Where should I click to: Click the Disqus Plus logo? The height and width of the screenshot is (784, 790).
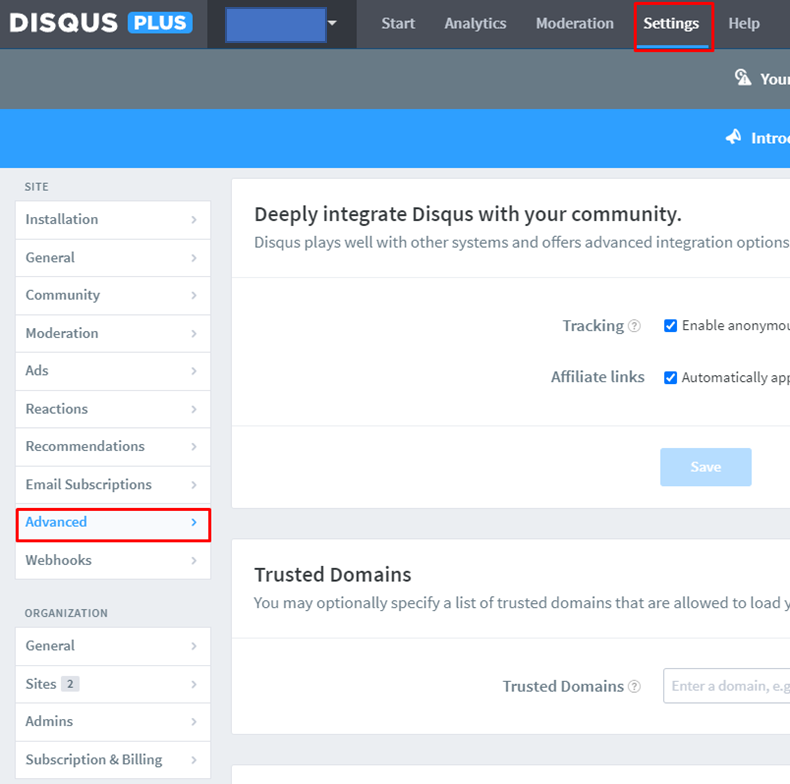101,23
